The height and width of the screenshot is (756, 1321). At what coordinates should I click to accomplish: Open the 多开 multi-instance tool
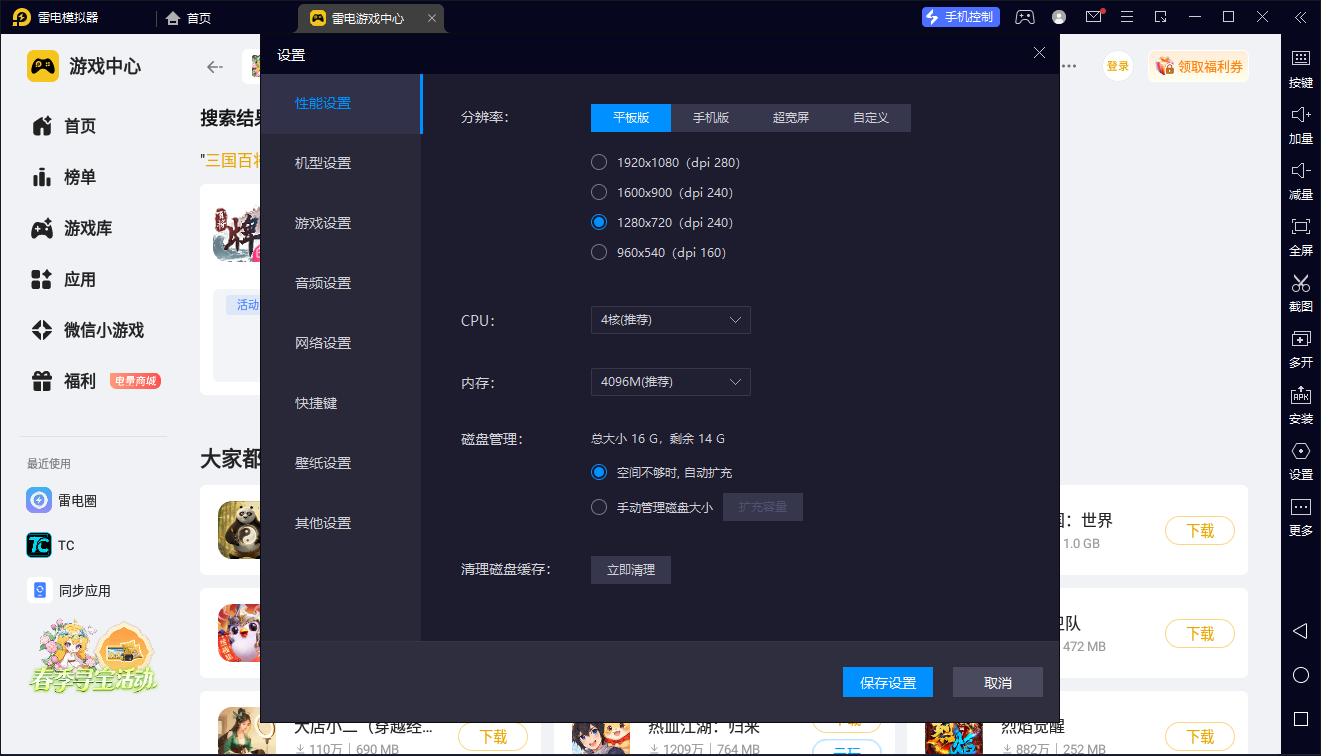(x=1300, y=348)
